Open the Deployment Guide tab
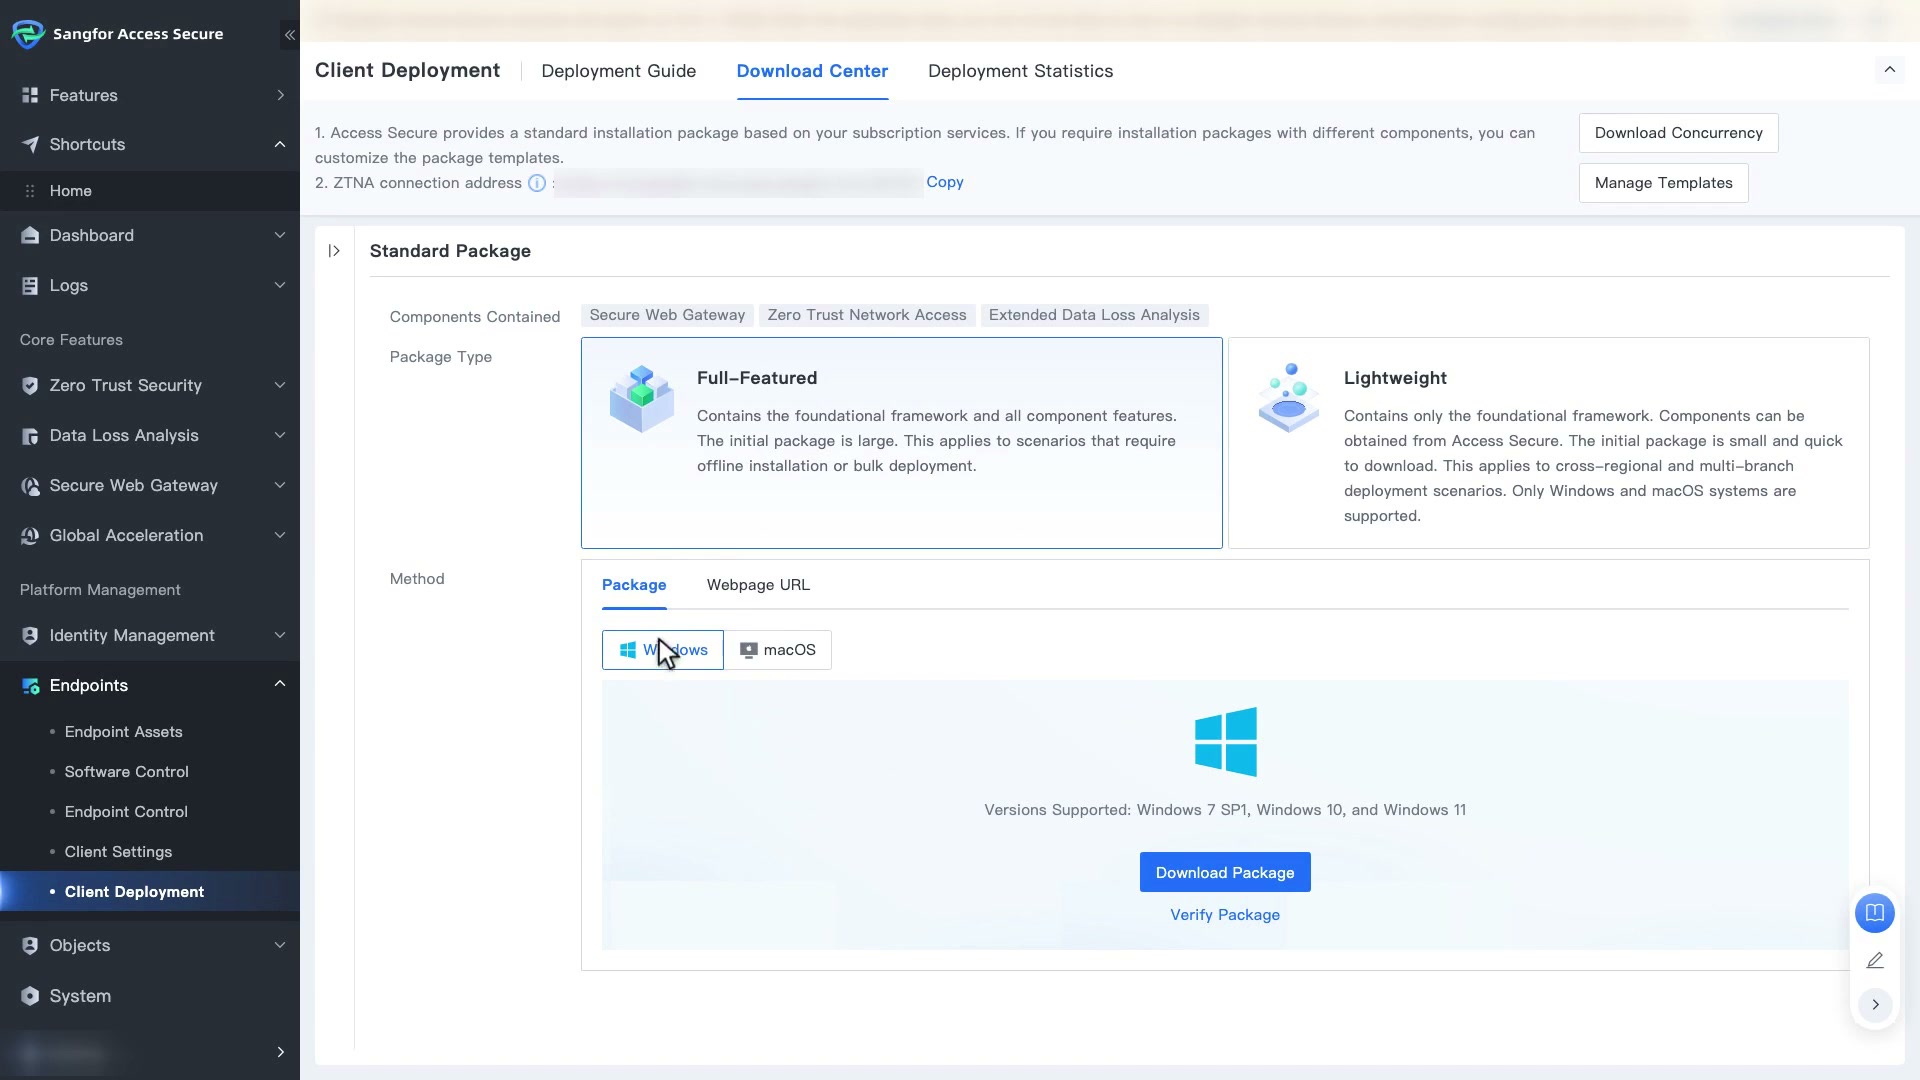This screenshot has height=1080, width=1920. [618, 71]
